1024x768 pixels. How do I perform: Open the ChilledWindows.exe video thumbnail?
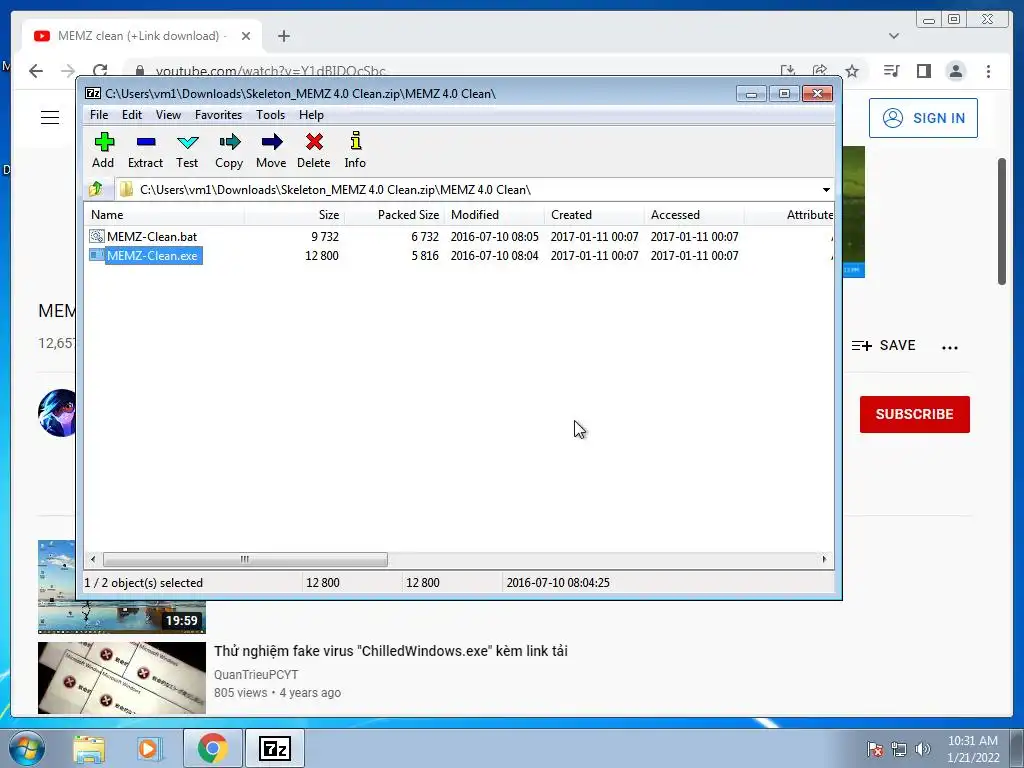click(x=121, y=678)
